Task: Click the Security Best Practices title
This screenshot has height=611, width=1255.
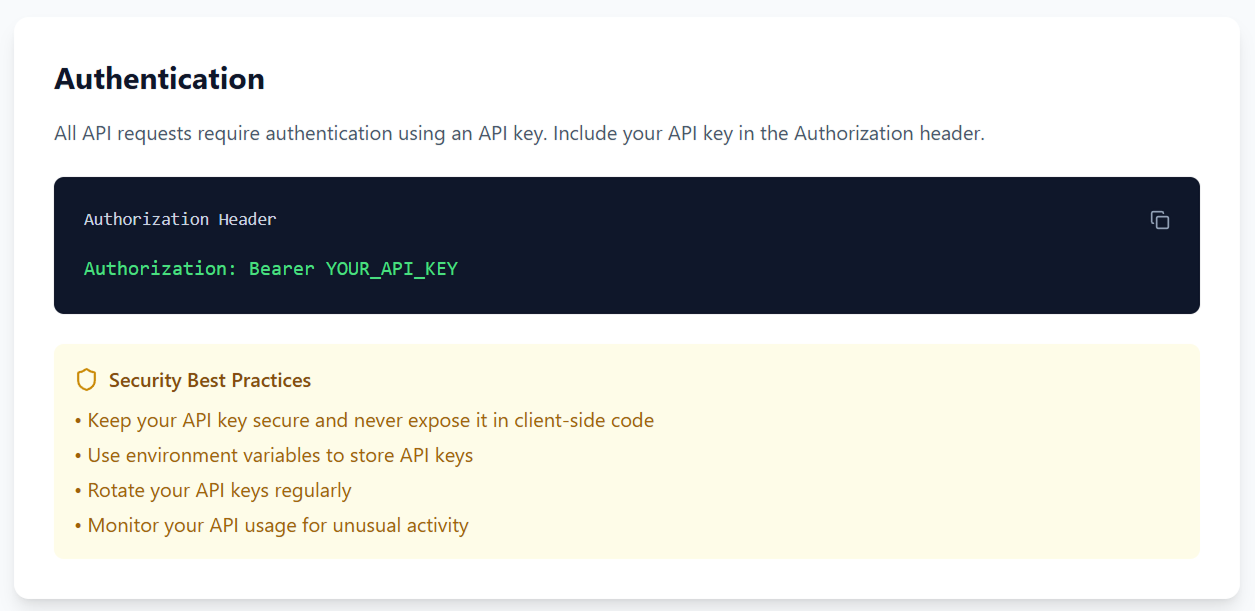Action: tap(210, 380)
